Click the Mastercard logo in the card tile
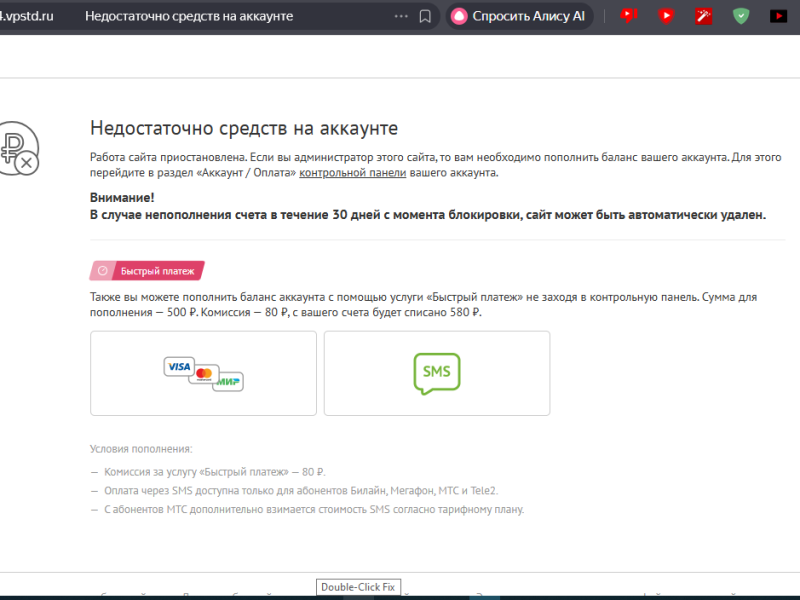This screenshot has height=600, width=800. (204, 374)
